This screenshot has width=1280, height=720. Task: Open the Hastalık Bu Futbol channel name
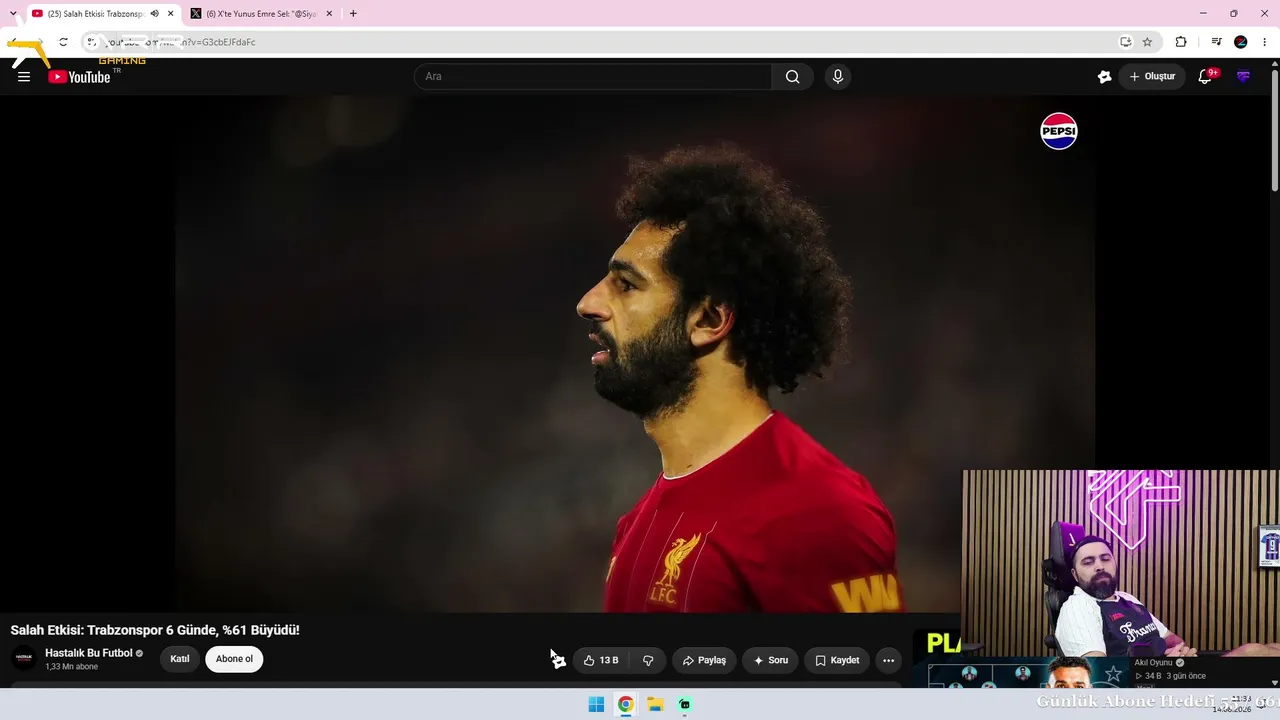(x=89, y=653)
